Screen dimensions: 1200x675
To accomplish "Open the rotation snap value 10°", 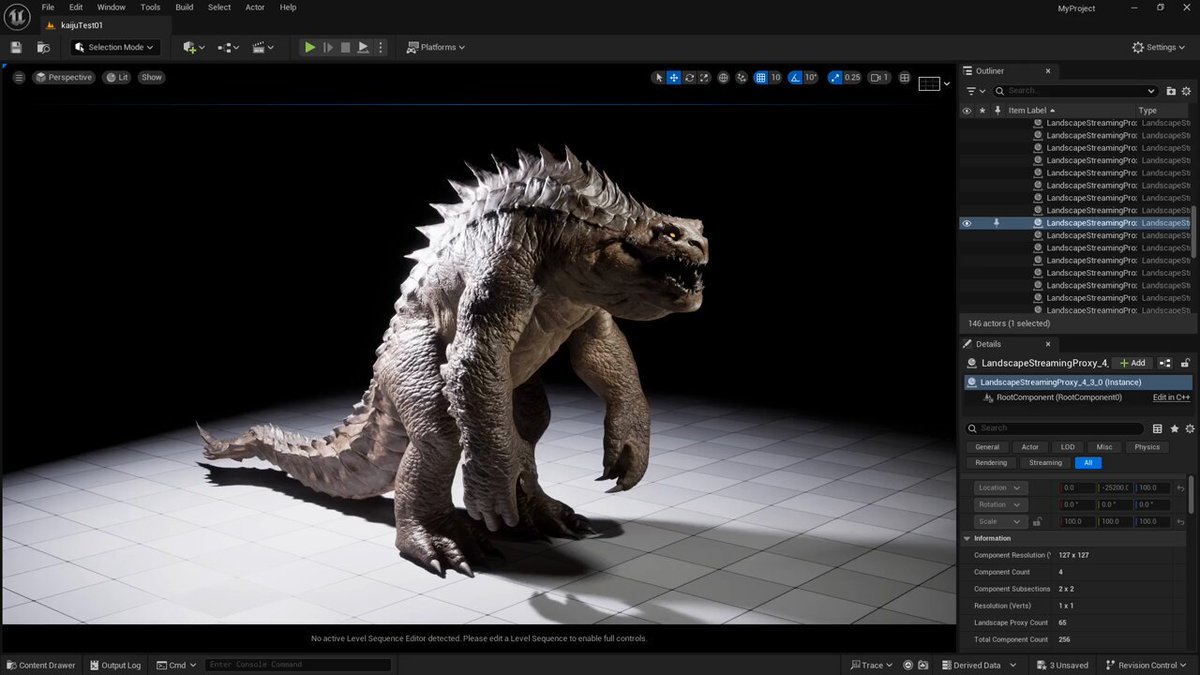I will pos(811,77).
